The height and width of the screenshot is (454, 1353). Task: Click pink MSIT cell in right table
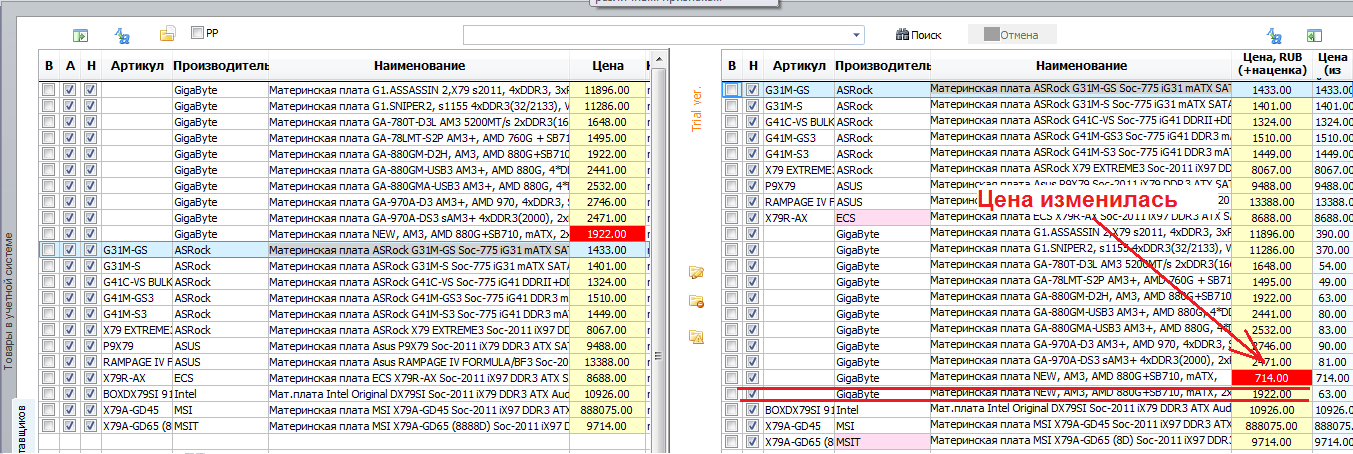point(882,441)
